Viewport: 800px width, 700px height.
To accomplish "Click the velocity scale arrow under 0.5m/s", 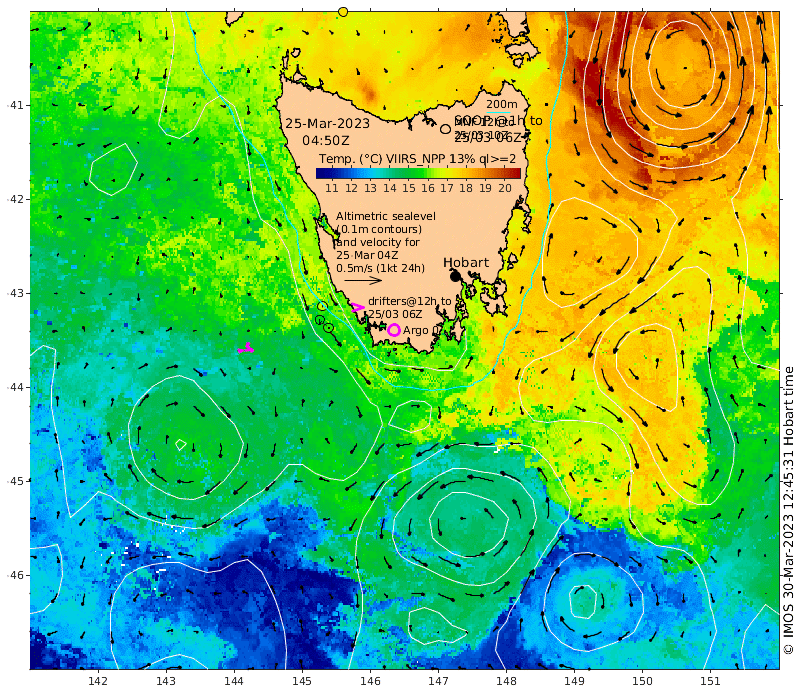I will [x=363, y=280].
